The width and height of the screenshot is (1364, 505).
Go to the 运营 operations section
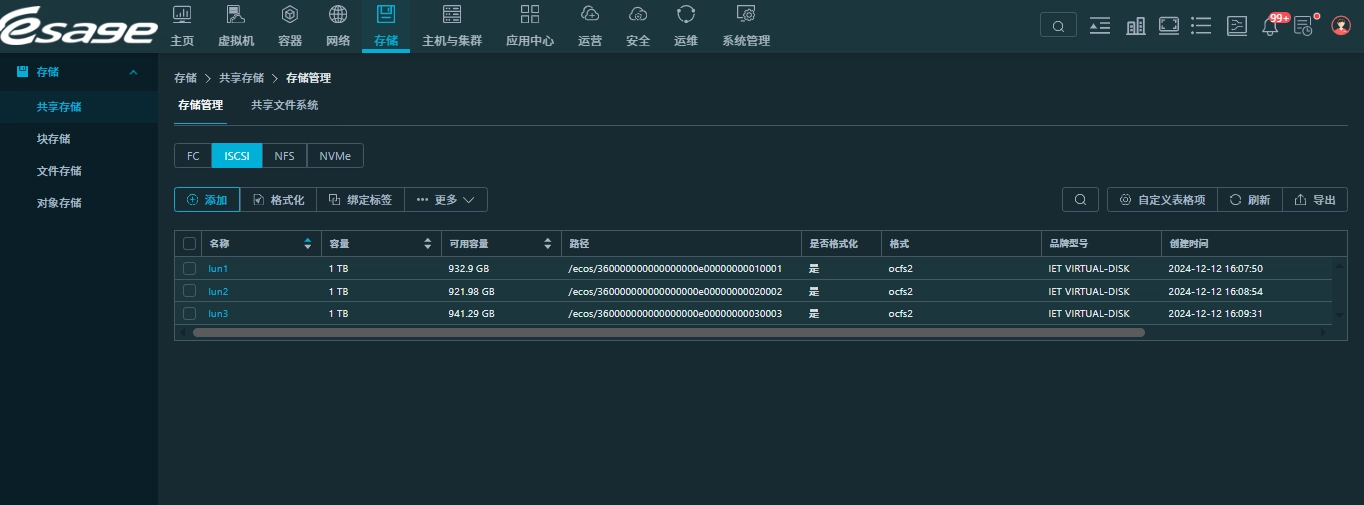click(x=590, y=26)
